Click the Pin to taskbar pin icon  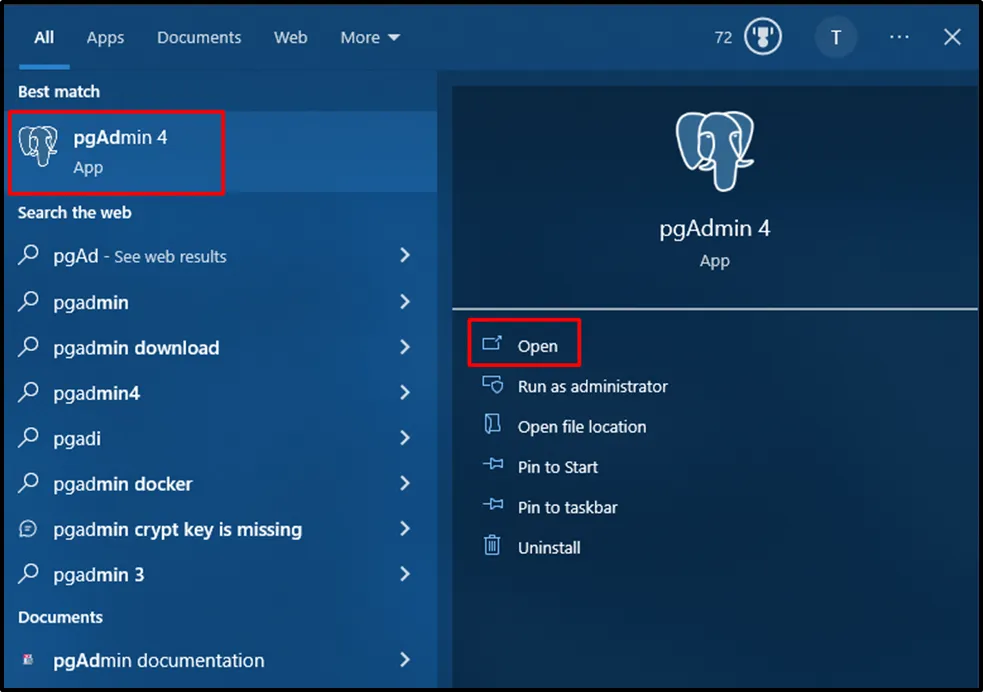[492, 506]
